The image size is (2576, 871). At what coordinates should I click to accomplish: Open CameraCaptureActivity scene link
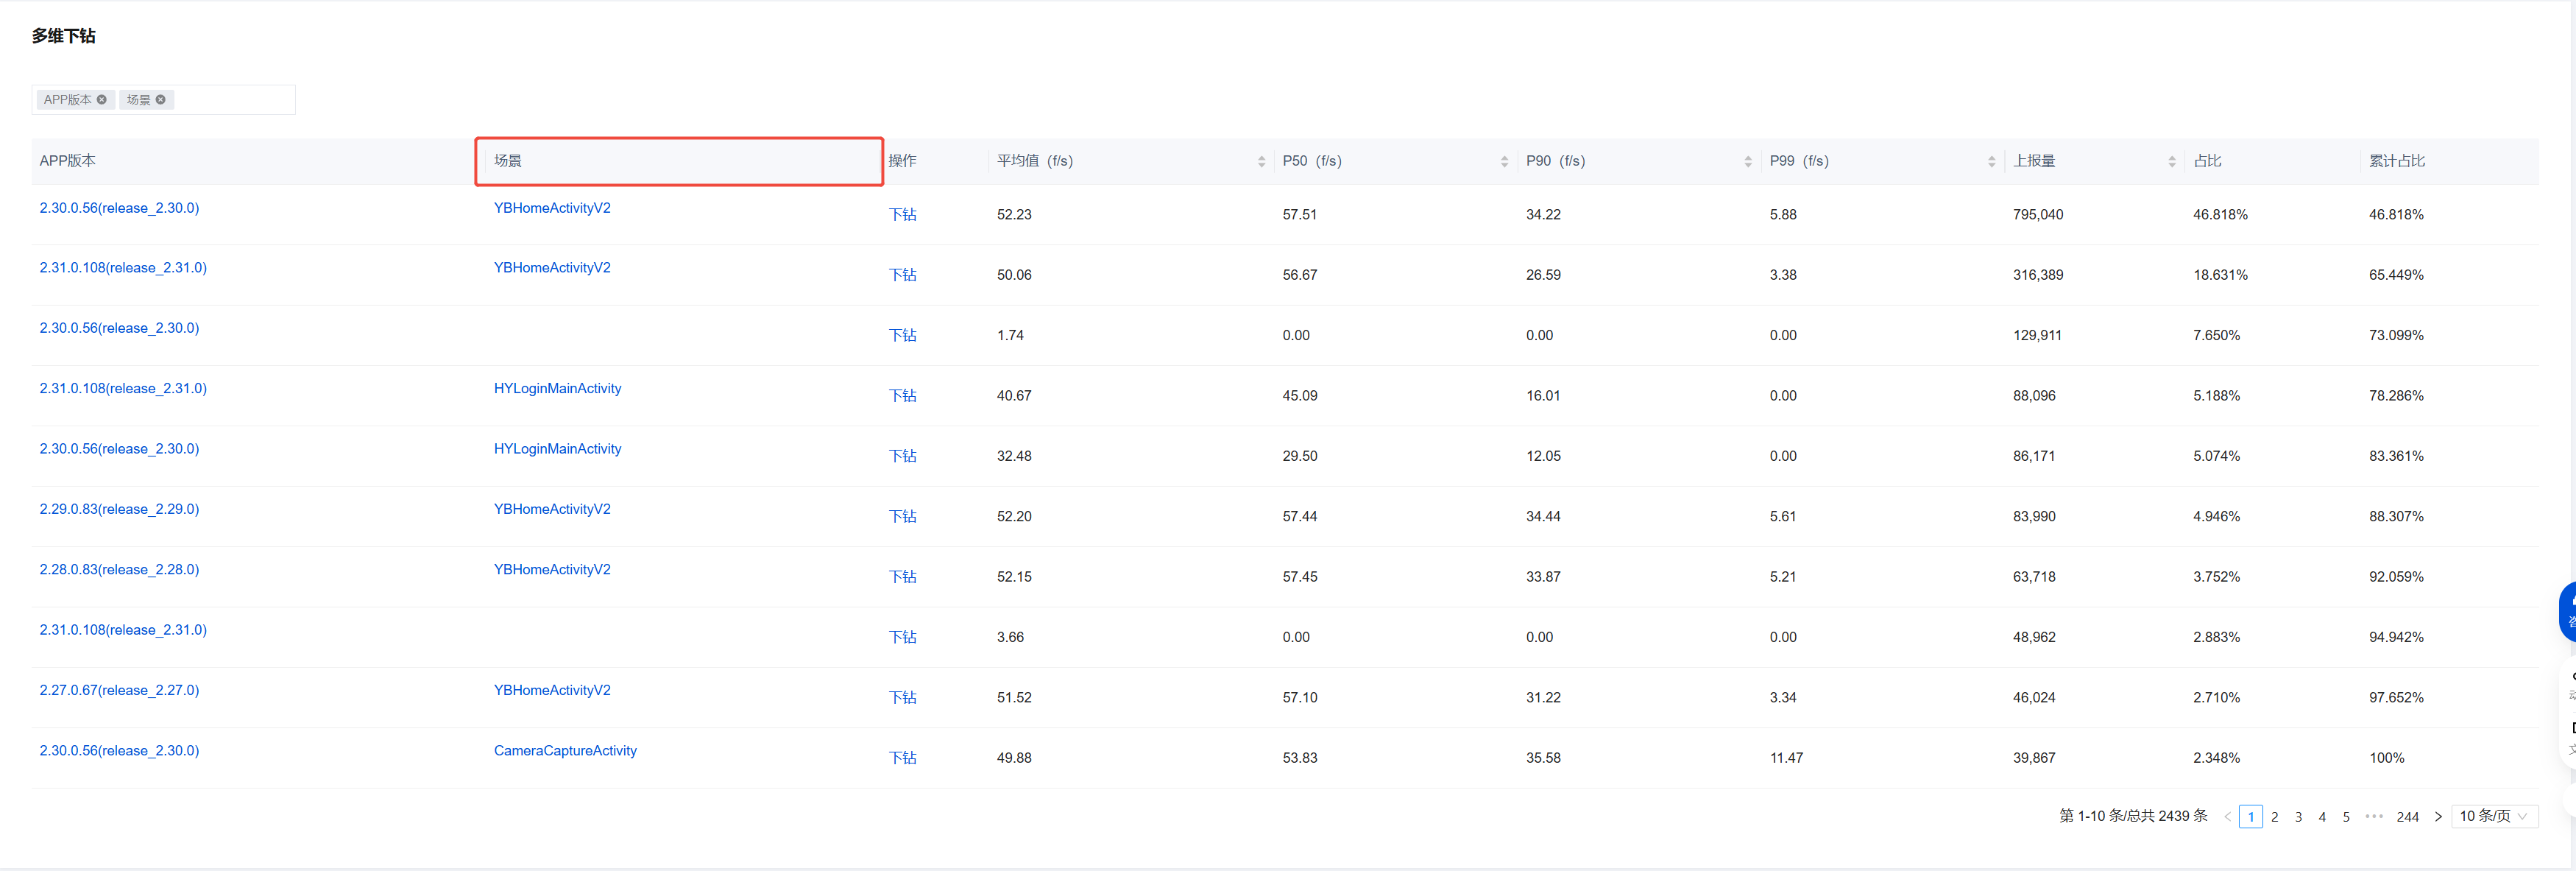coord(565,751)
